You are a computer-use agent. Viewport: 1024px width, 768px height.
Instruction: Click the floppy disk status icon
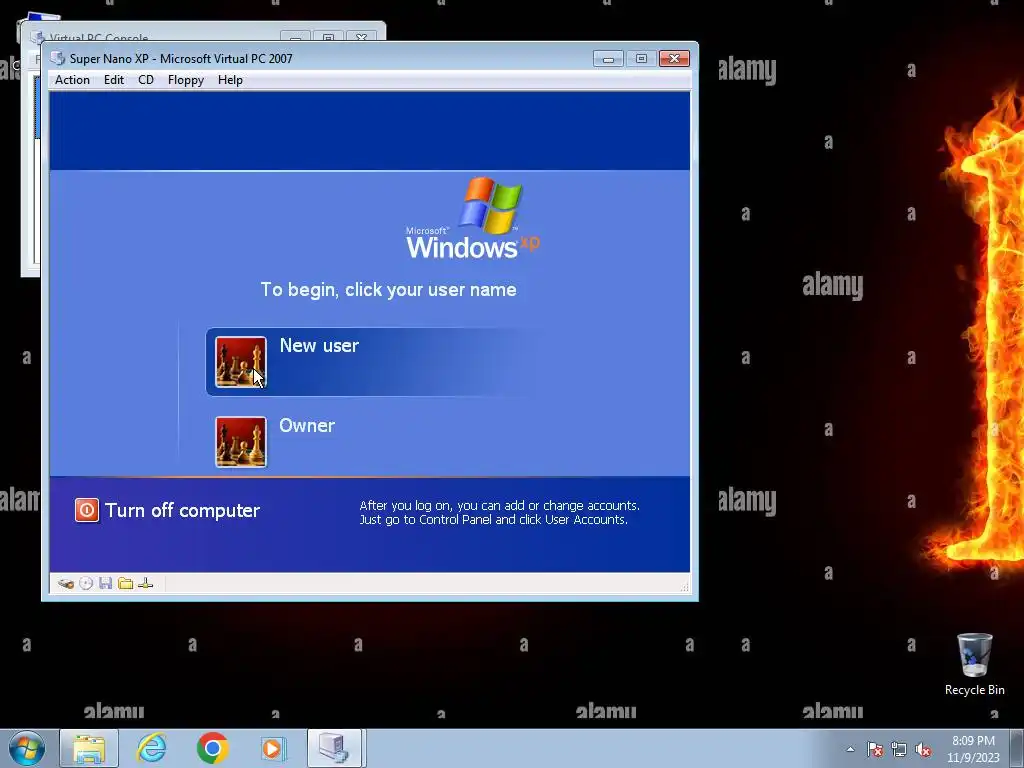[106, 583]
